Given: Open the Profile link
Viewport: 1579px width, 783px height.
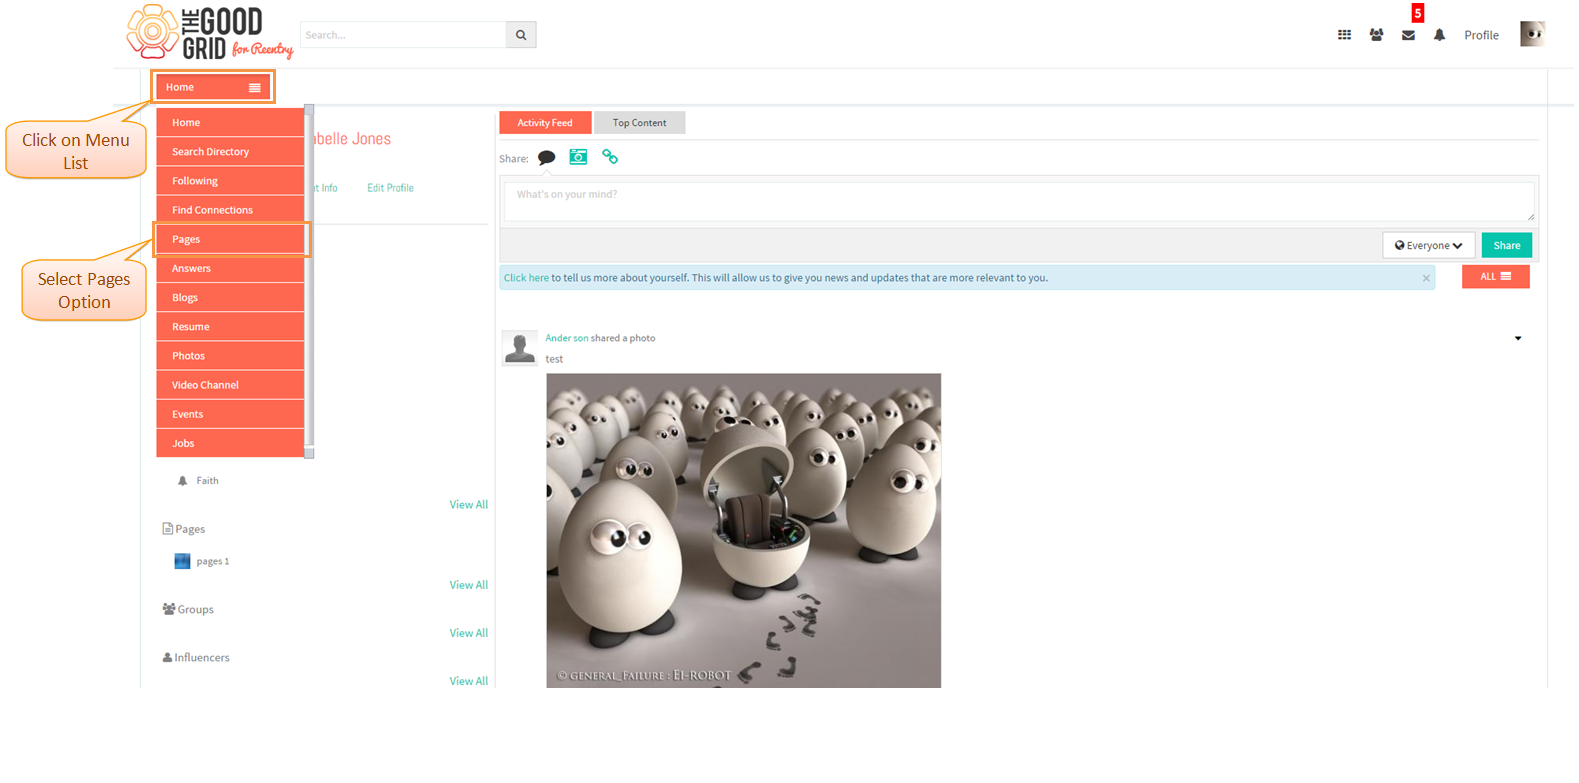Looking at the screenshot, I should click(1481, 35).
